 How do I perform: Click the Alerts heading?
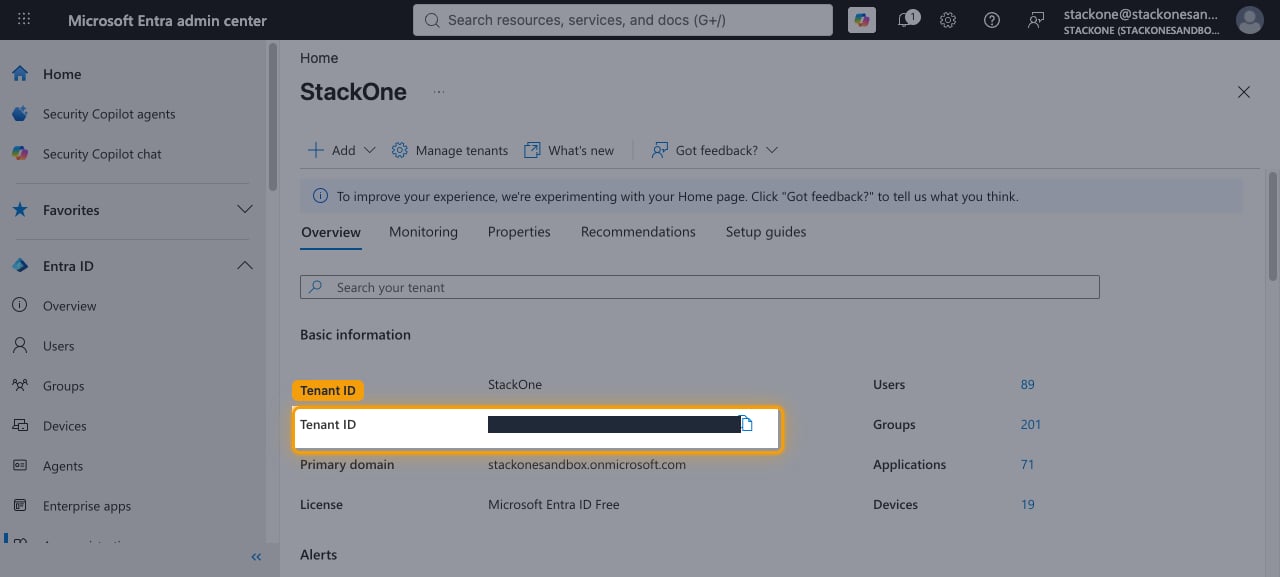point(319,555)
